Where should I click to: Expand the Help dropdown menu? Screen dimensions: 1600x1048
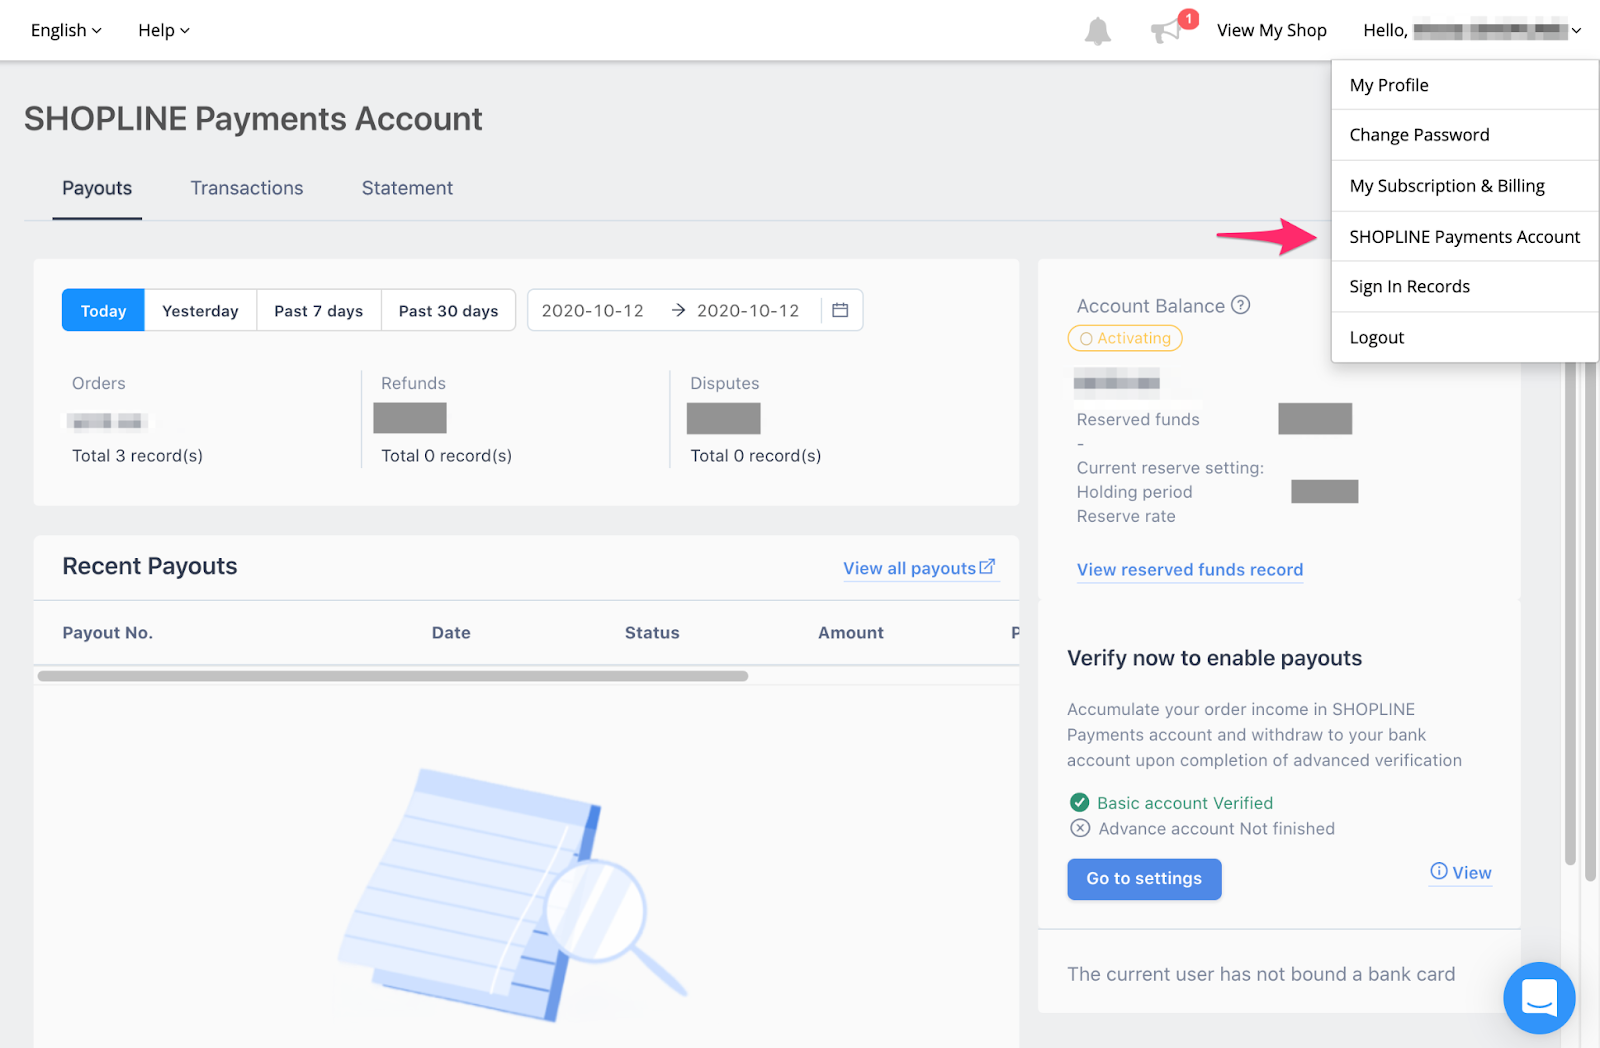164,30
